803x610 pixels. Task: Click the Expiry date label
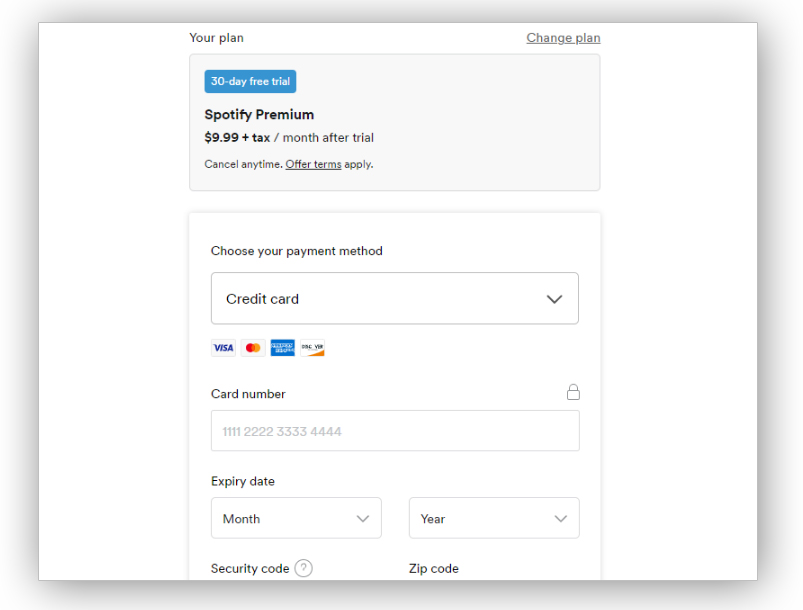tap(242, 481)
